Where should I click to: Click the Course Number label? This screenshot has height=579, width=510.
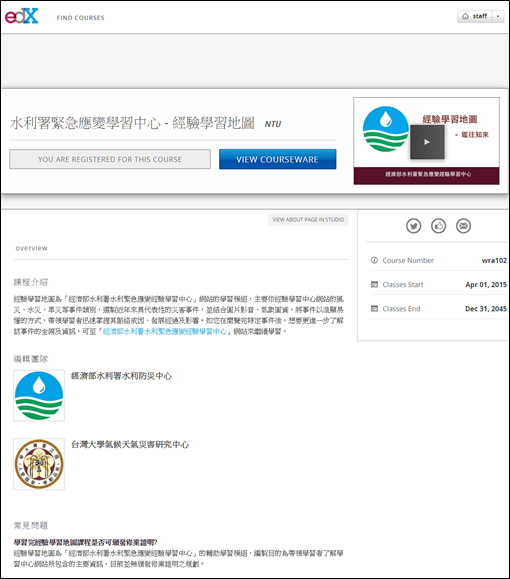(408, 260)
